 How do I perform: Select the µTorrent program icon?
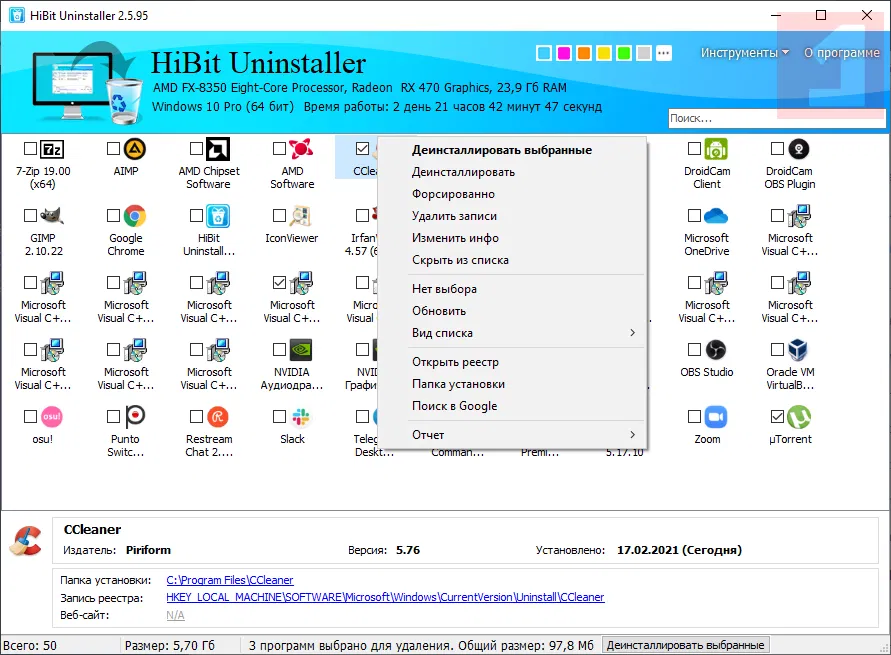coord(799,417)
